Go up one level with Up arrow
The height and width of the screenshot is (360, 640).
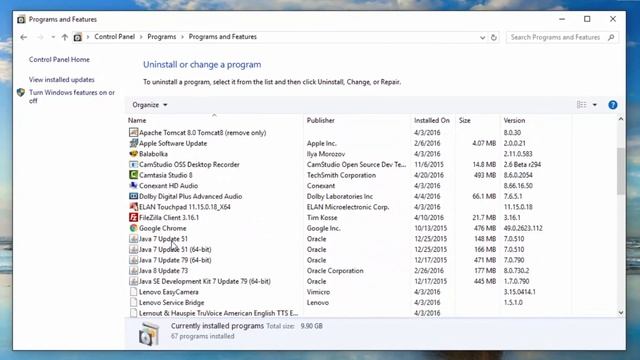tap(64, 37)
